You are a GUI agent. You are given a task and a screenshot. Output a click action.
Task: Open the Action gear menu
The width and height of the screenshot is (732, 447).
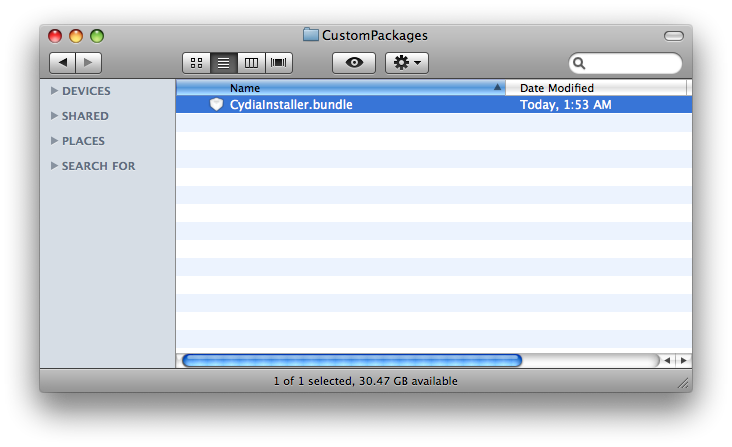(x=407, y=63)
